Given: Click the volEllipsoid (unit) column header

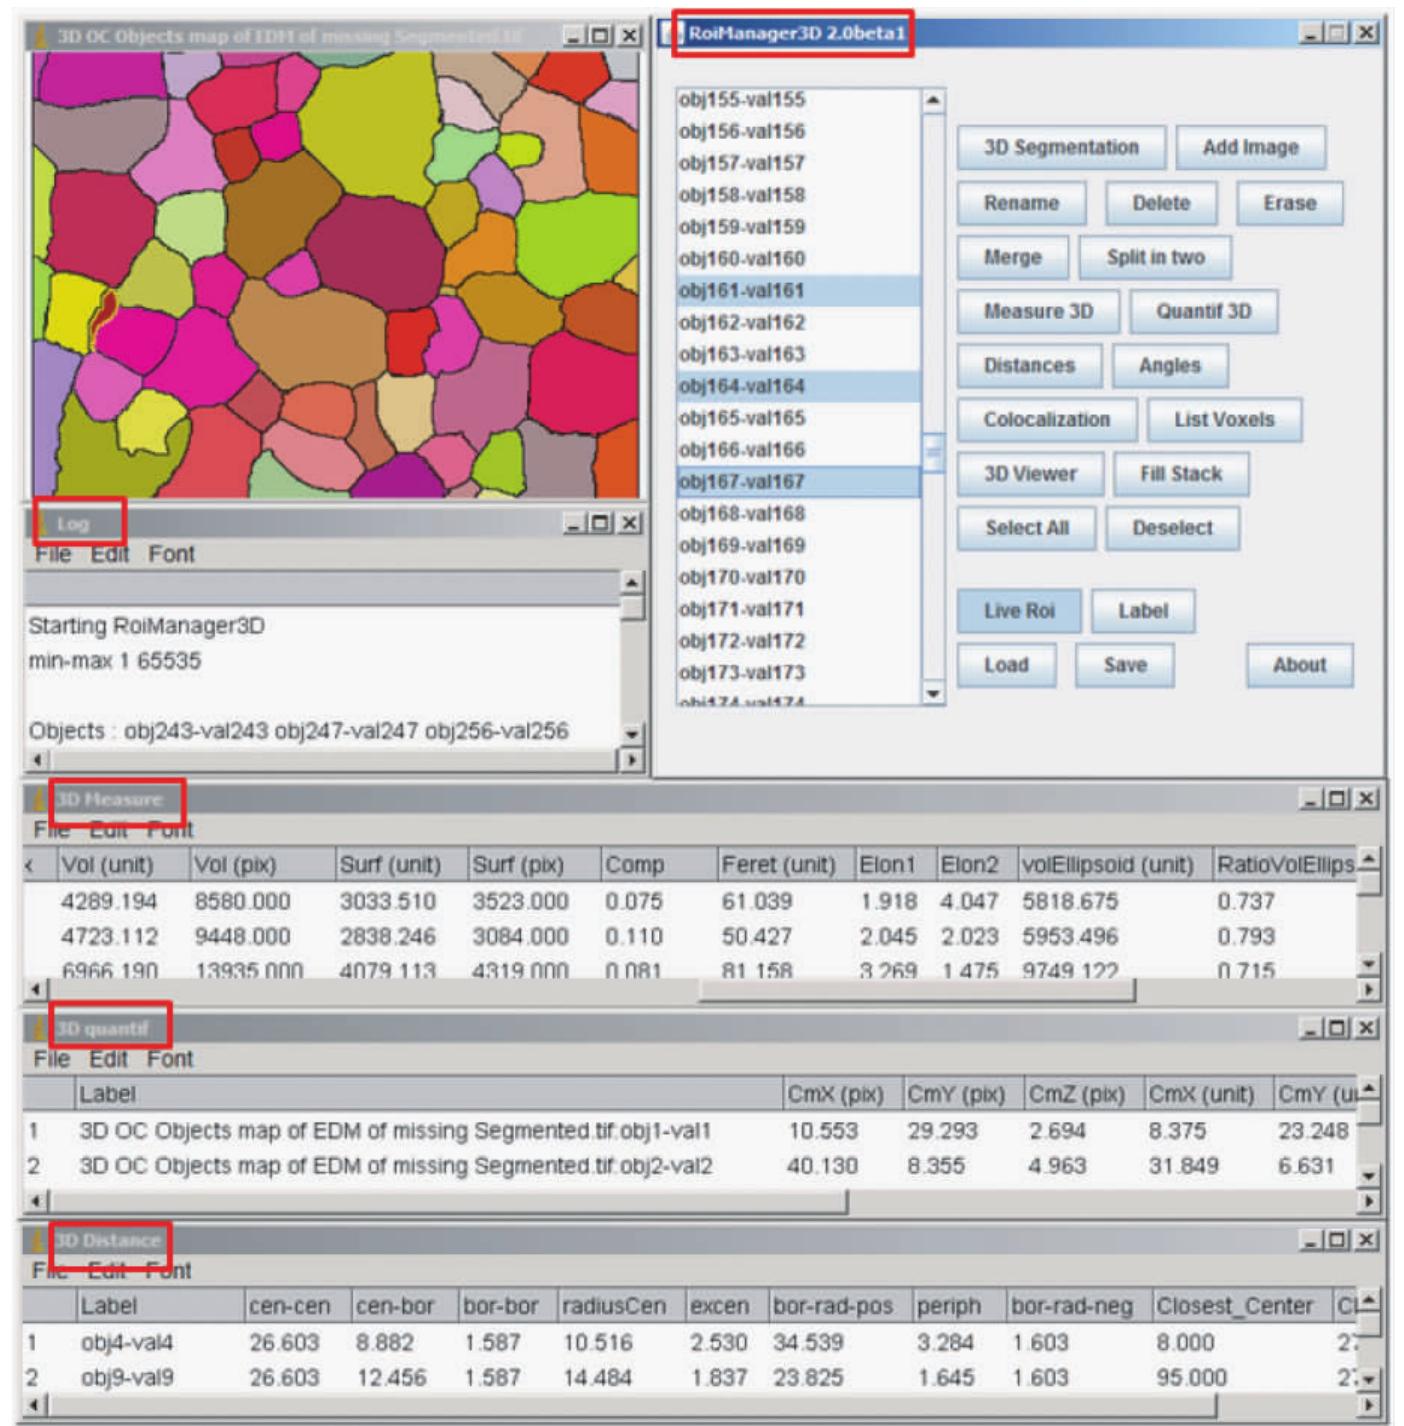Looking at the screenshot, I should coord(1112,865).
